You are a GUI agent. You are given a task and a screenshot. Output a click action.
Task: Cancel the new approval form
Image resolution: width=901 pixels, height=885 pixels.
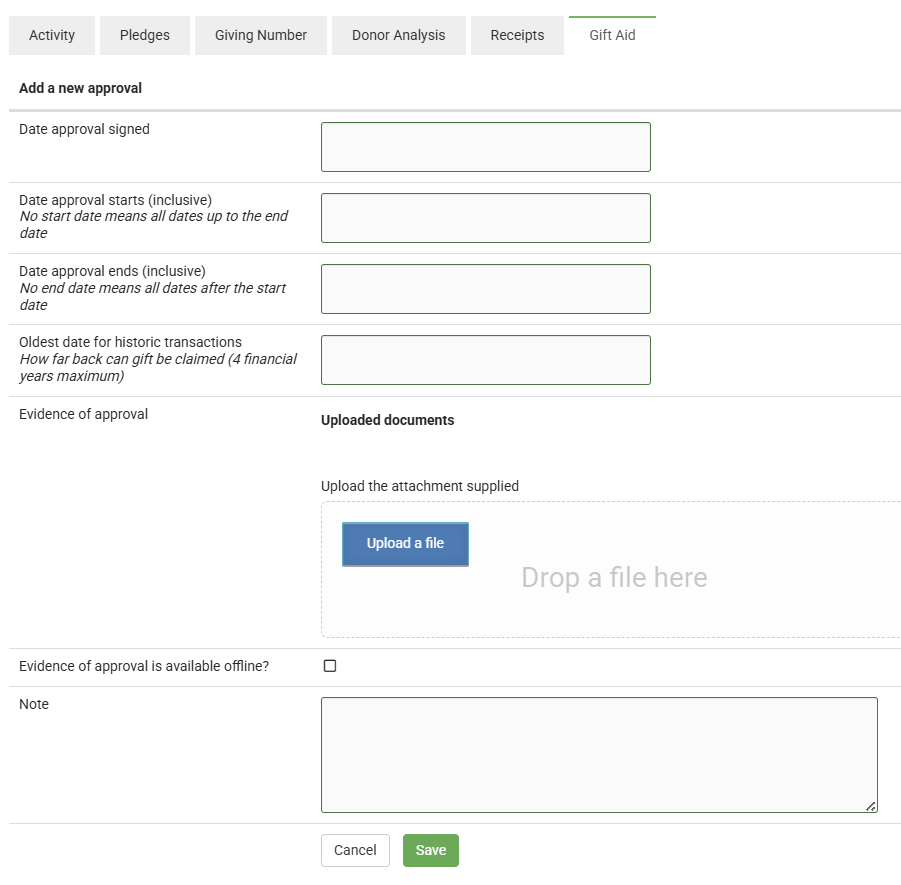(x=355, y=851)
